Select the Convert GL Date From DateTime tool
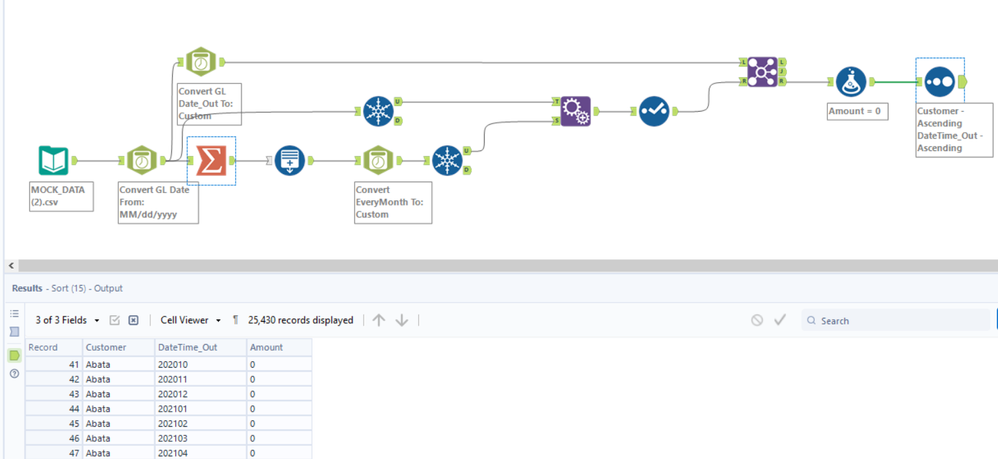998x459 pixels. pyautogui.click(x=141, y=160)
